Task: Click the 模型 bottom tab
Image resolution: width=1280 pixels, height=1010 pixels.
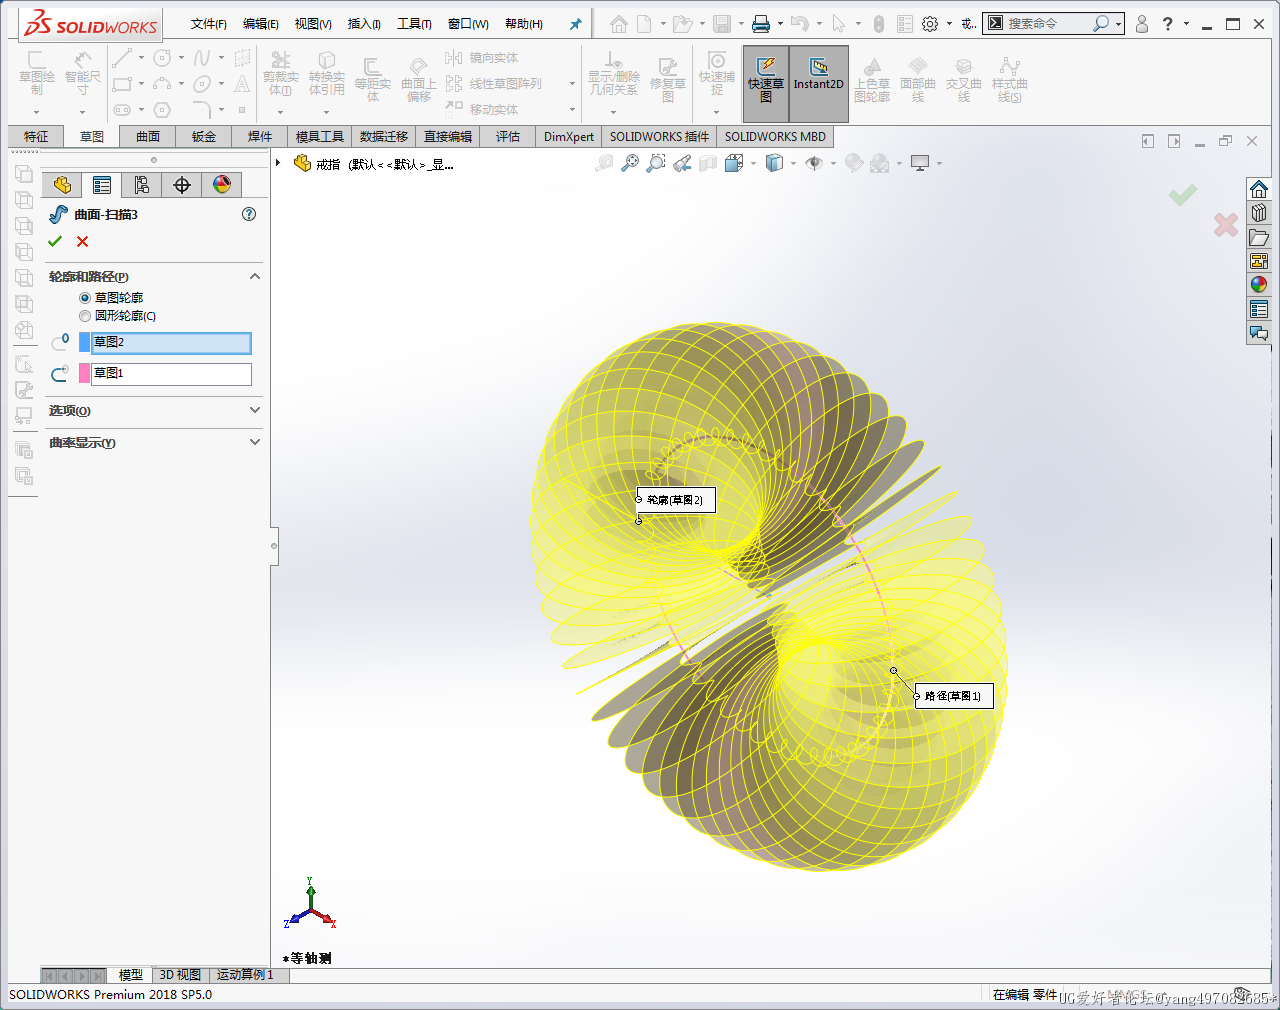Action: coord(131,975)
